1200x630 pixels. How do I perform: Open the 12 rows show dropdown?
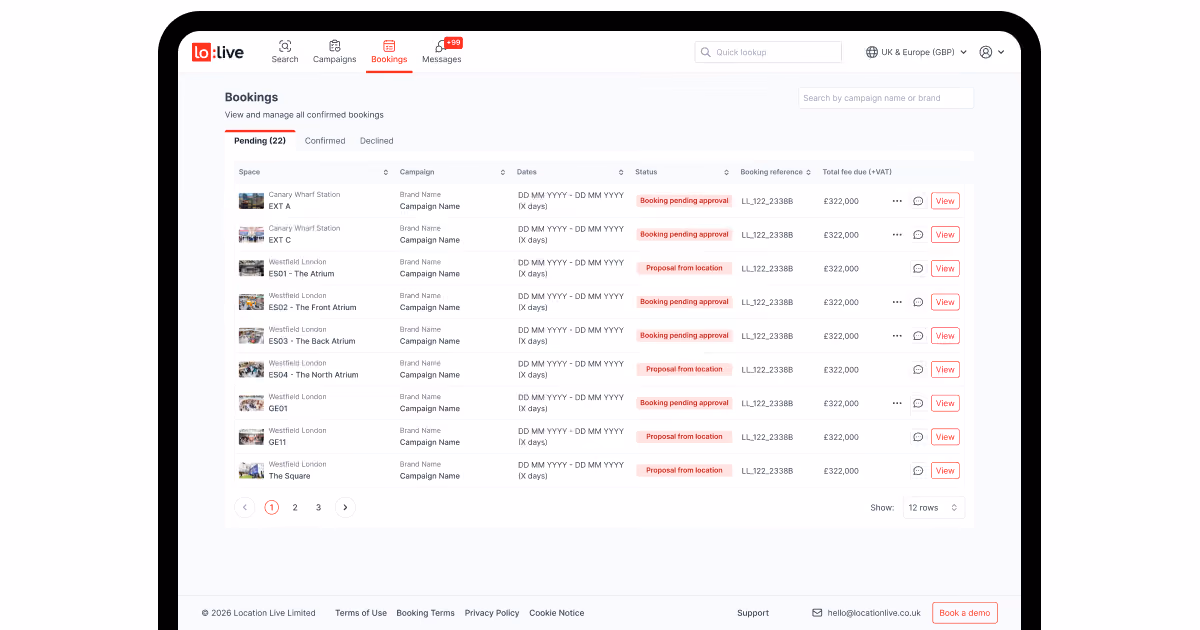[x=934, y=508]
